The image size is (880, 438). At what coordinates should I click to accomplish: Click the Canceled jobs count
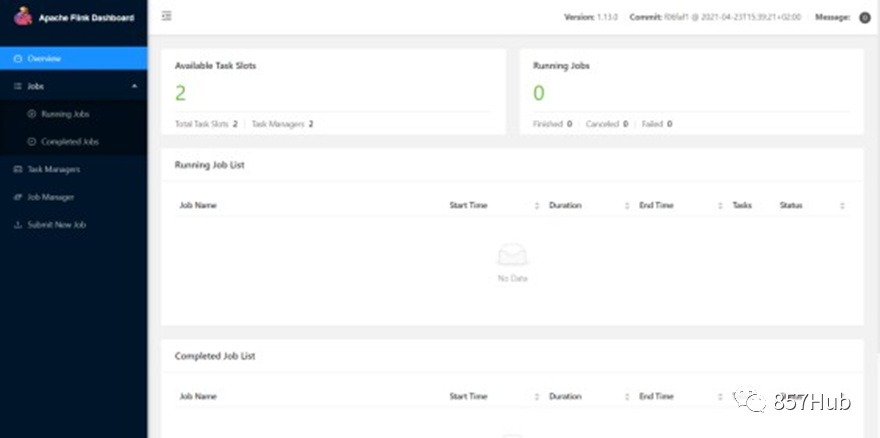[625, 124]
